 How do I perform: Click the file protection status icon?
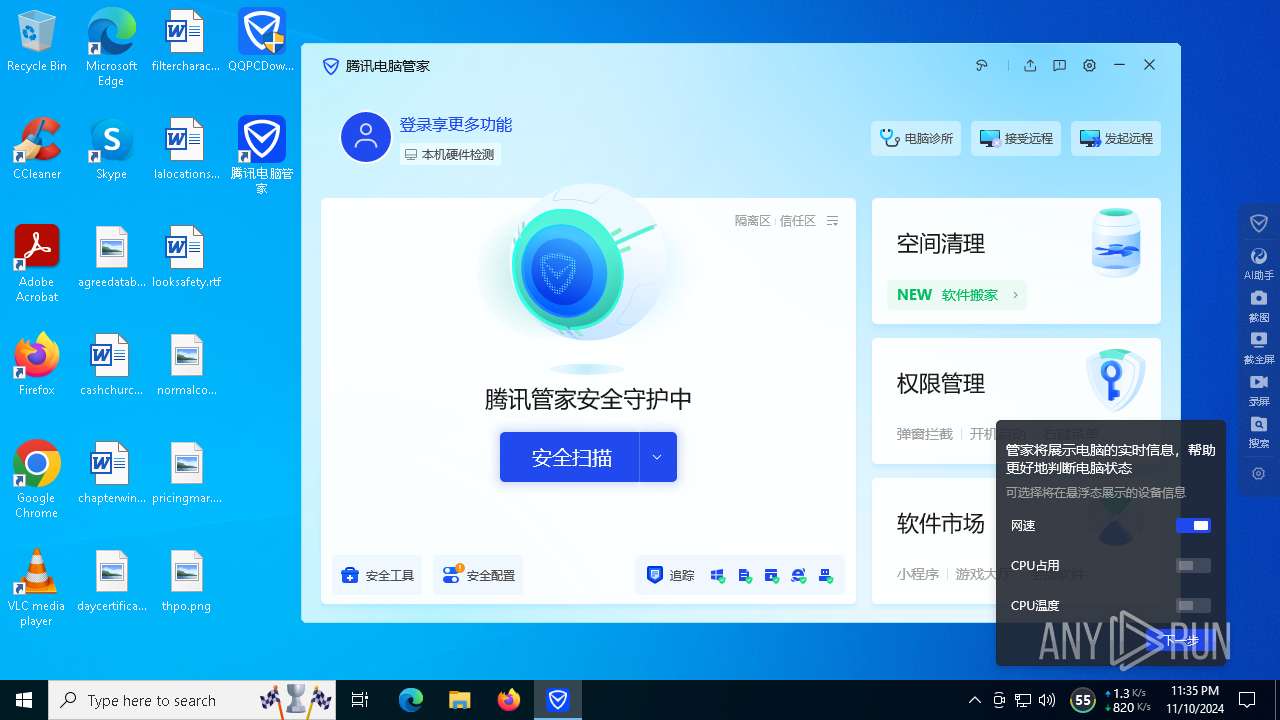click(744, 575)
